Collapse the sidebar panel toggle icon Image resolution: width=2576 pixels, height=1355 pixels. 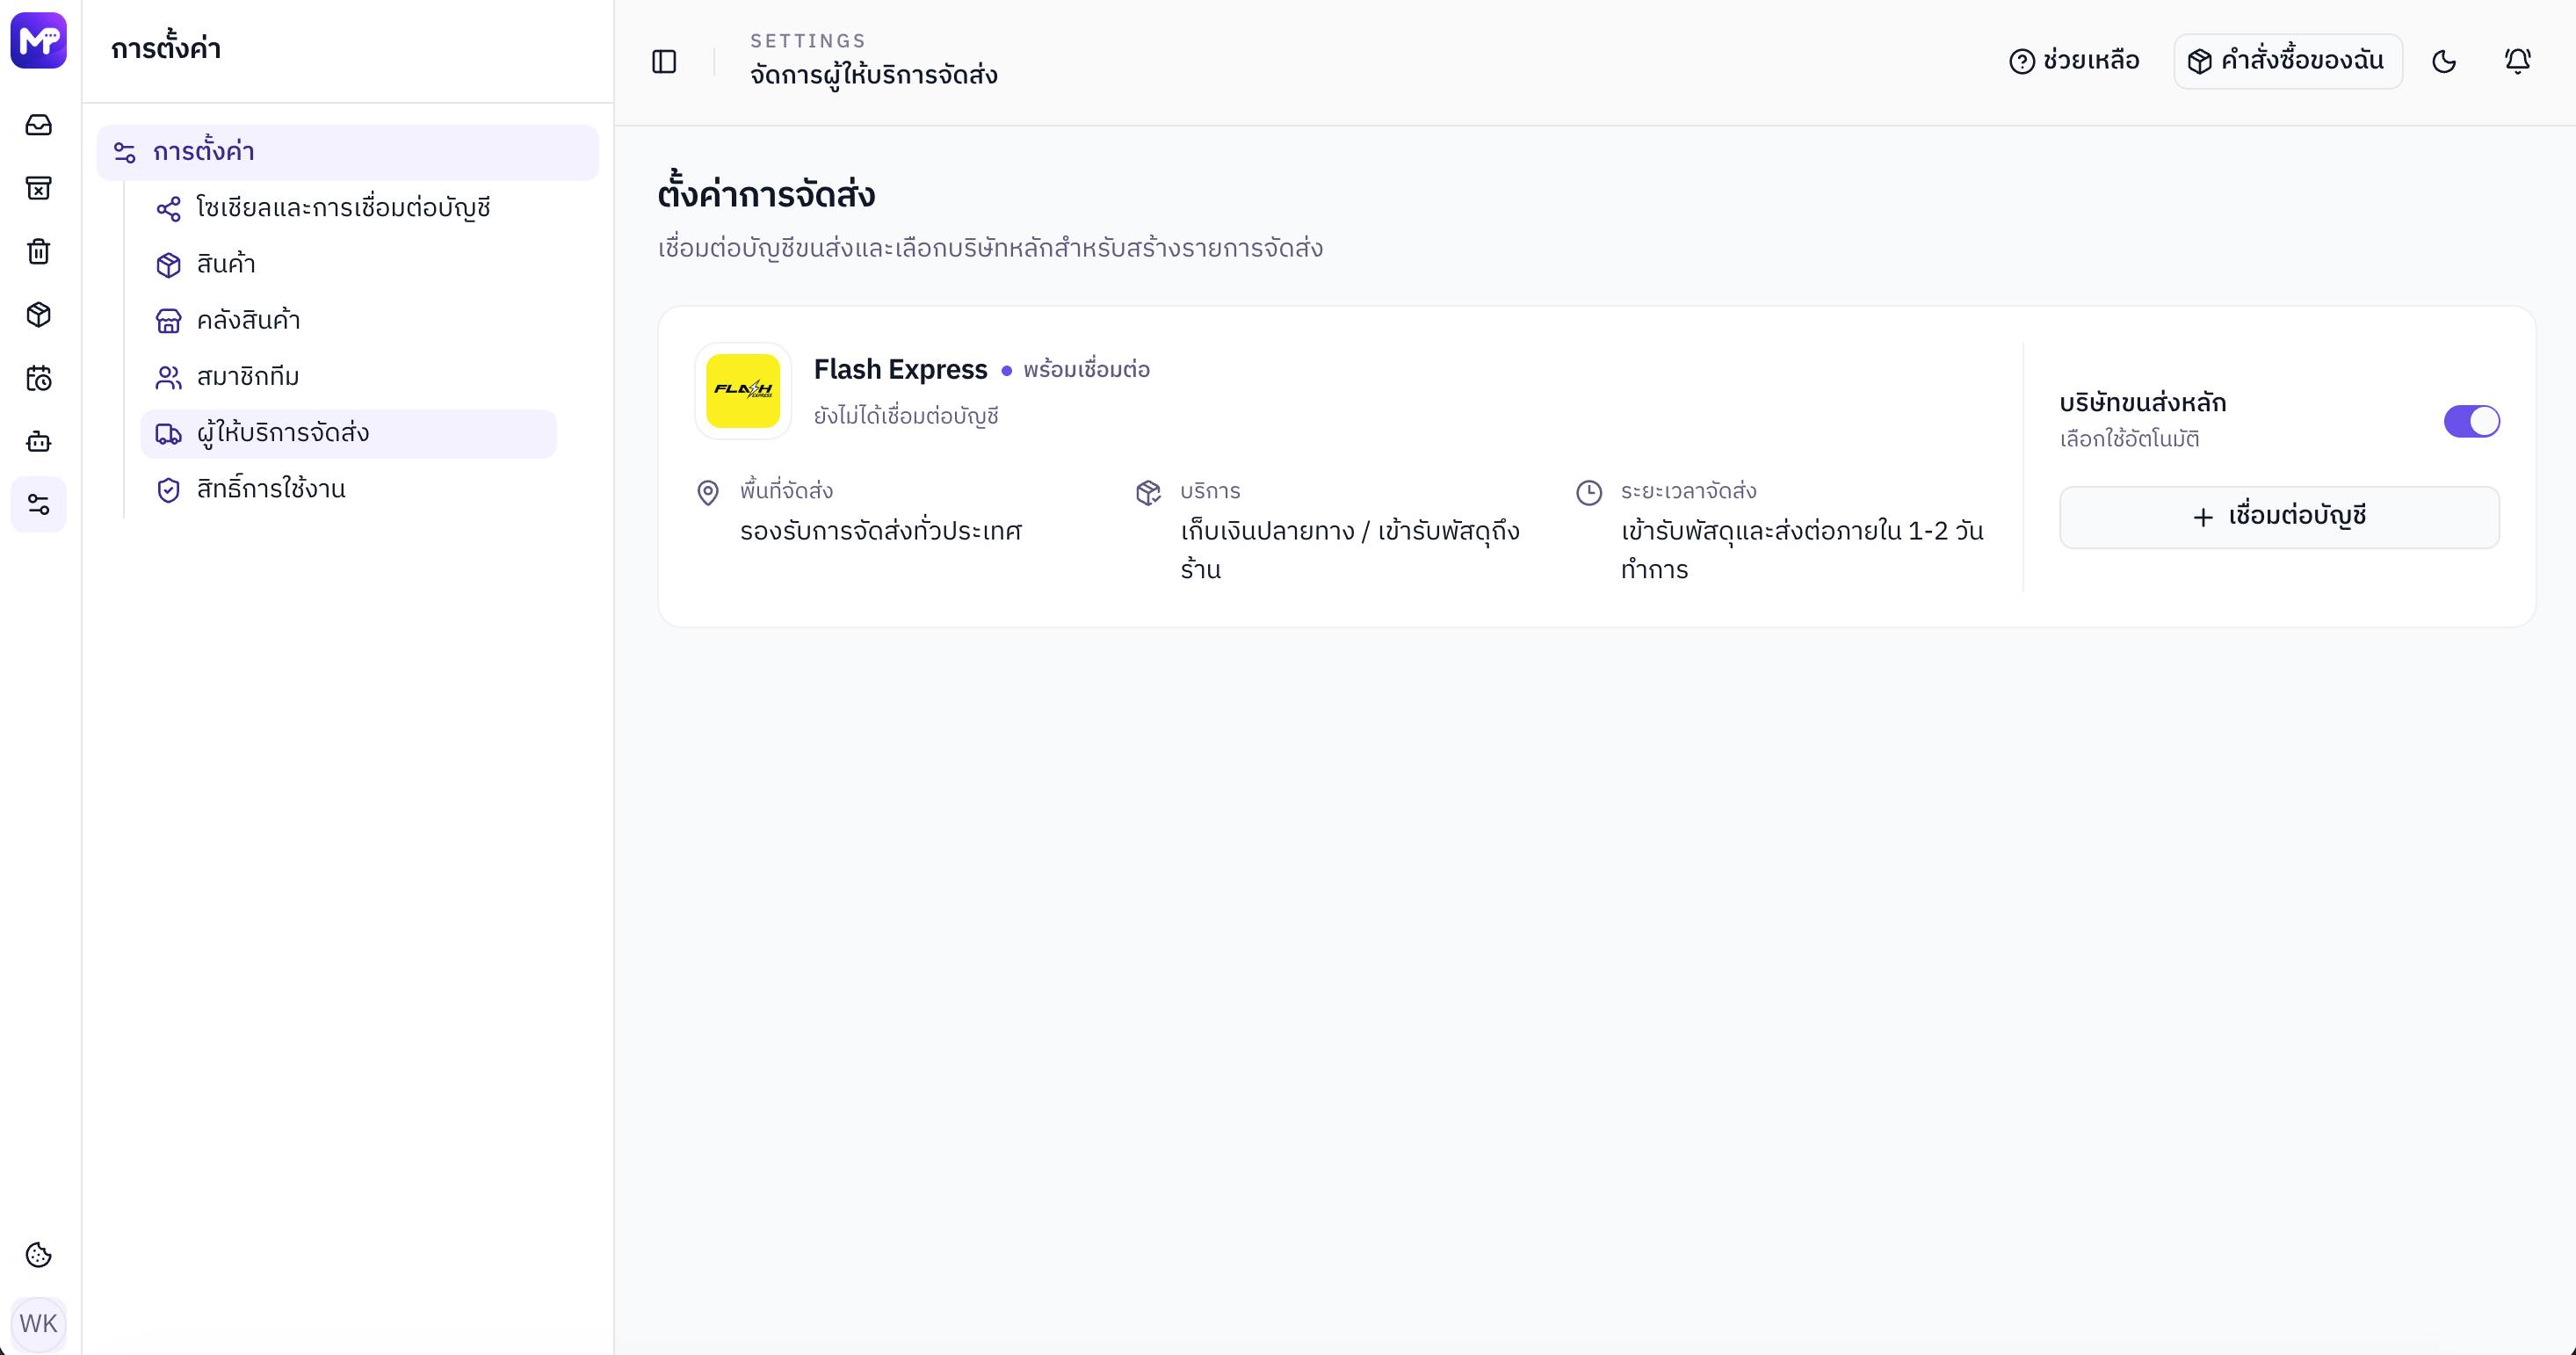tap(664, 62)
